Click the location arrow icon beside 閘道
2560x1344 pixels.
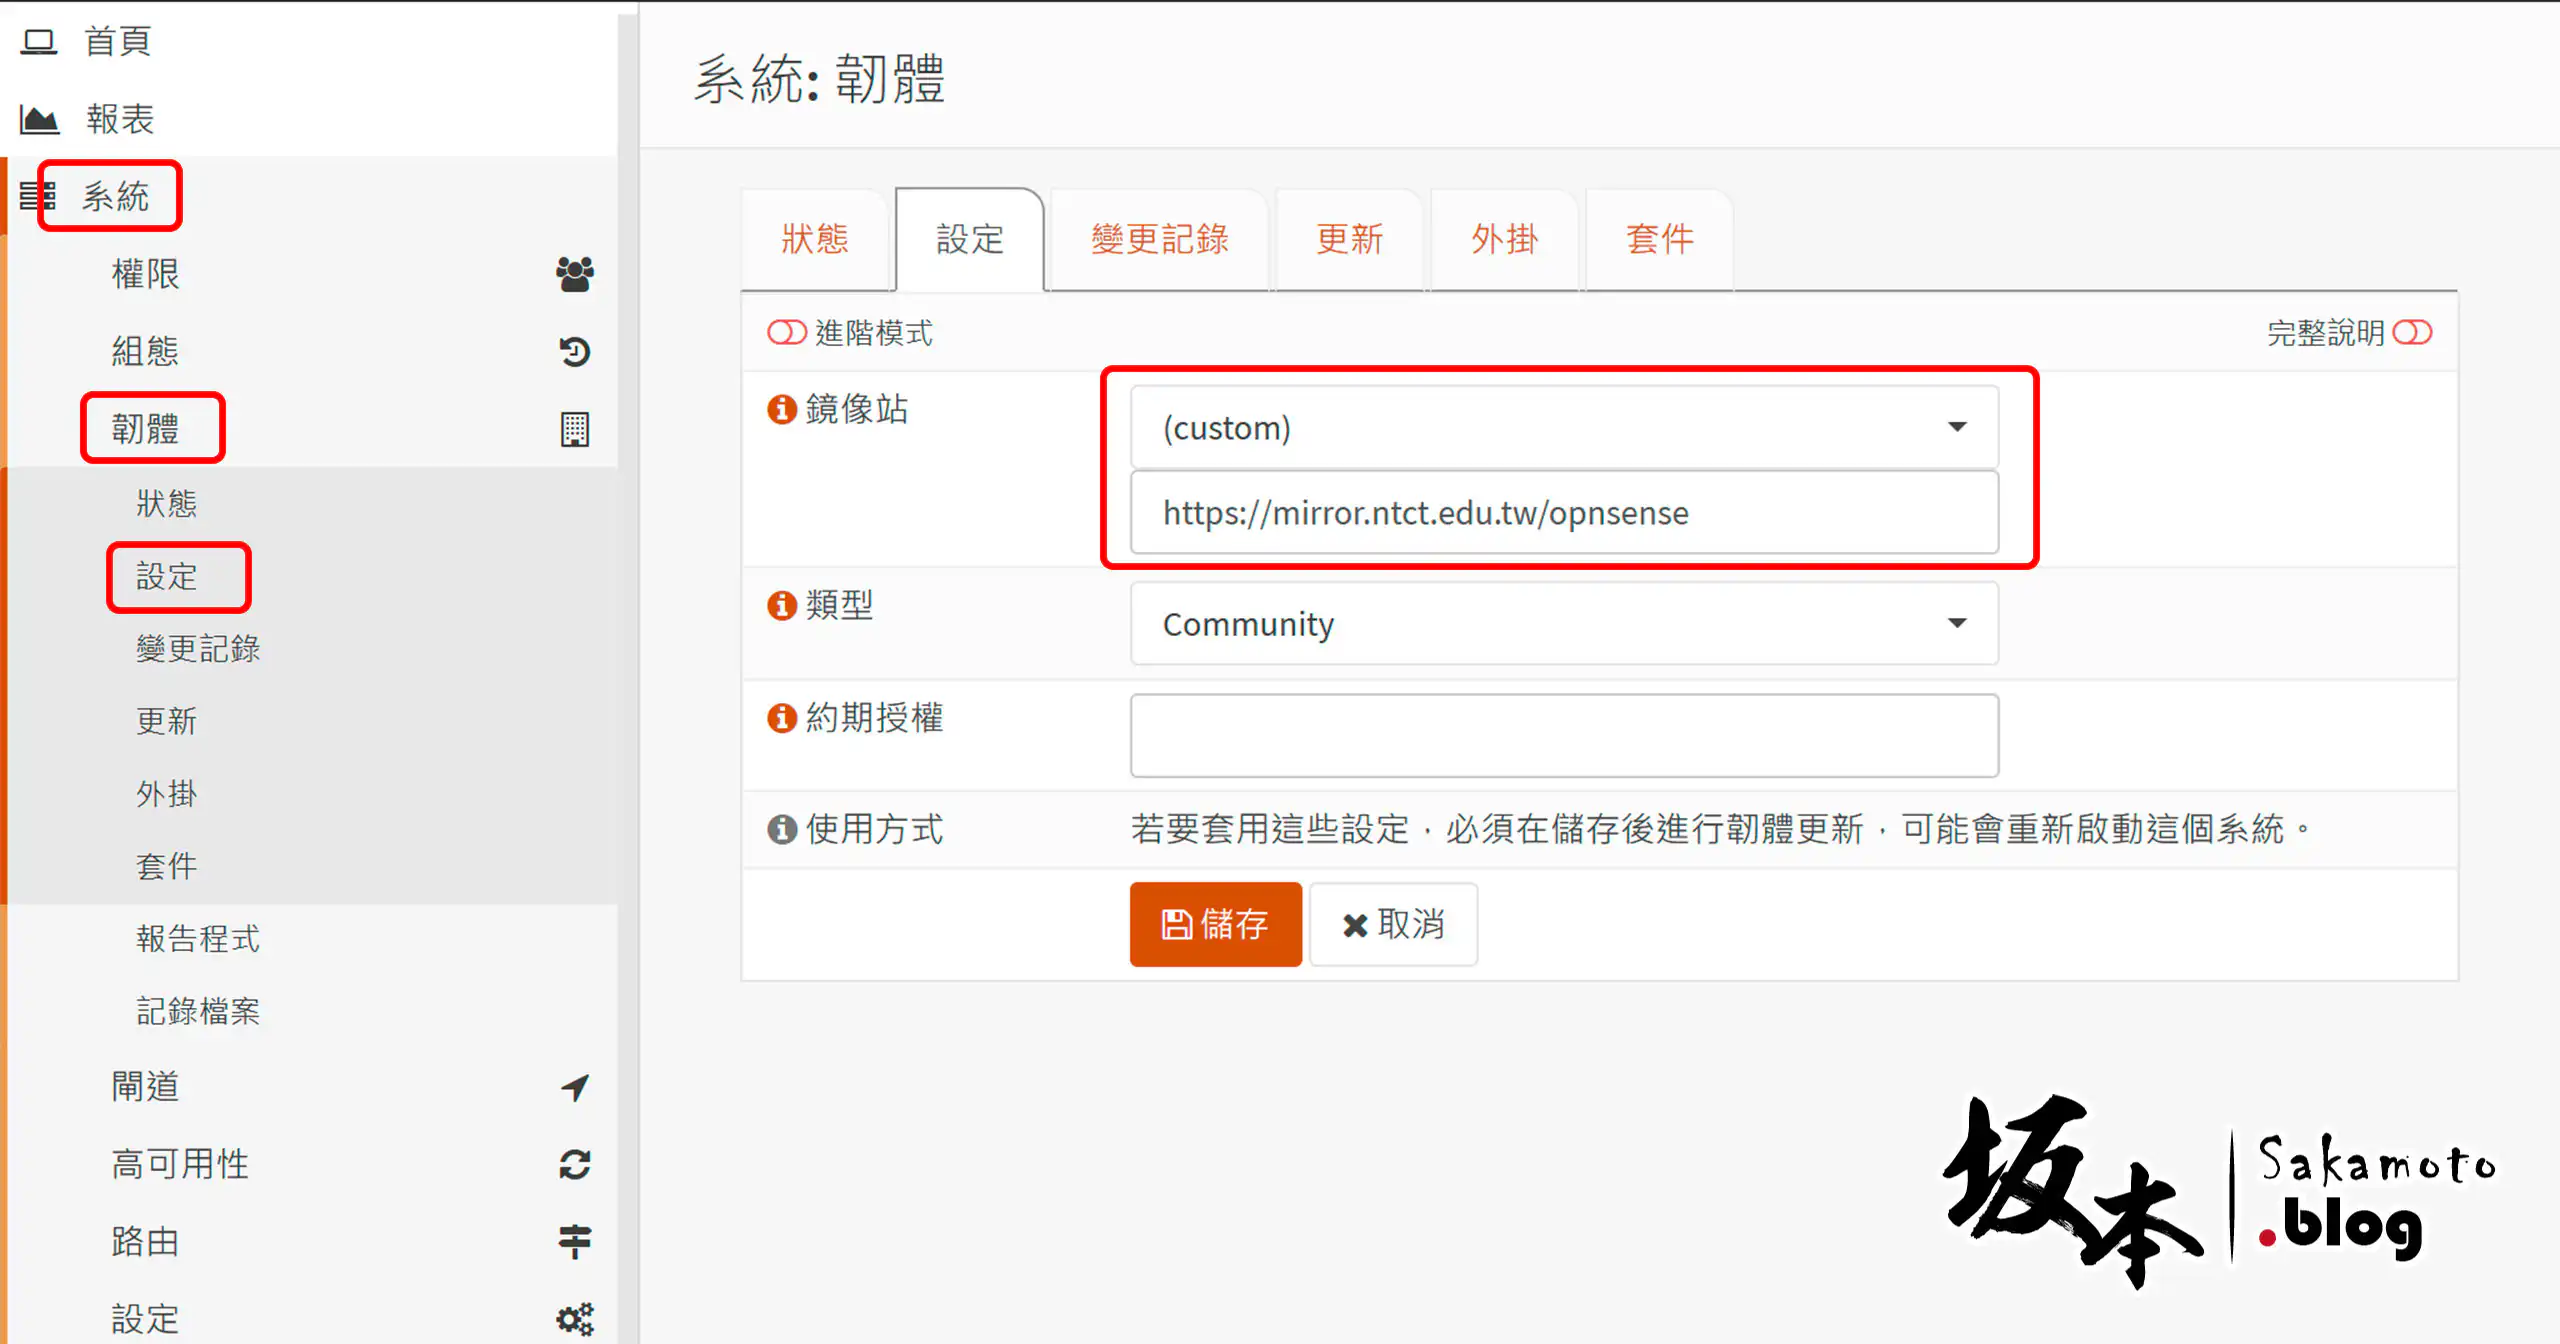pyautogui.click(x=574, y=1088)
